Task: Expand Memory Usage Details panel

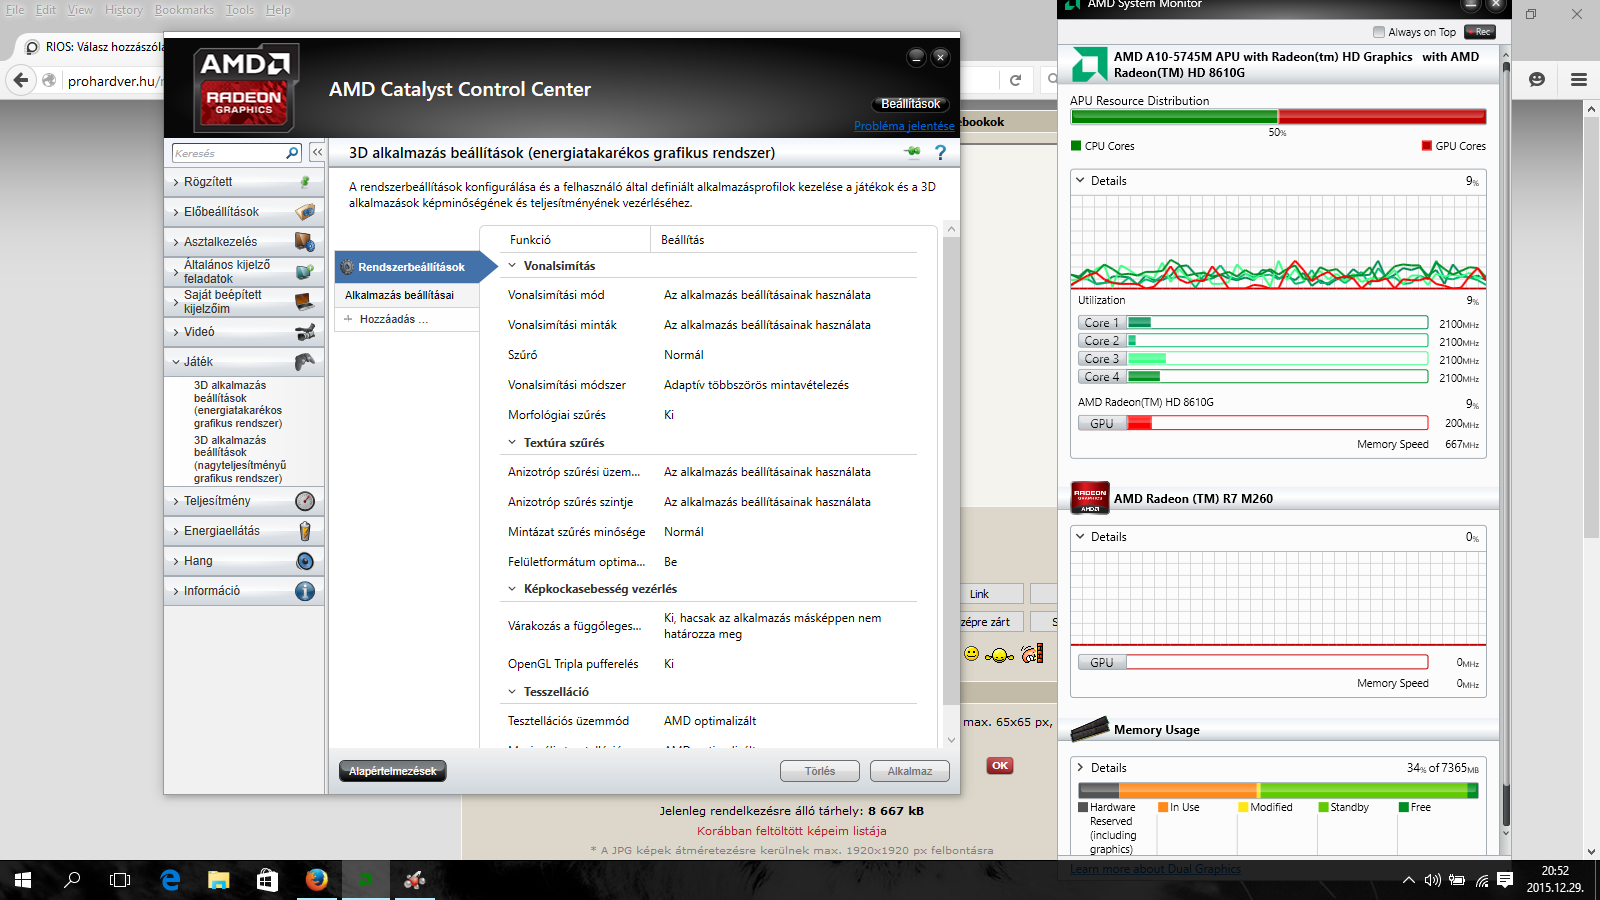Action: [x=1081, y=768]
